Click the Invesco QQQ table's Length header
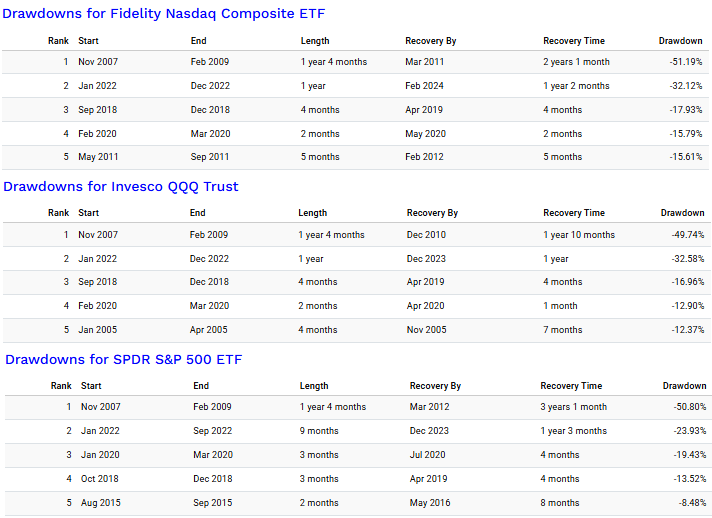This screenshot has height=518, width=712. (x=312, y=213)
